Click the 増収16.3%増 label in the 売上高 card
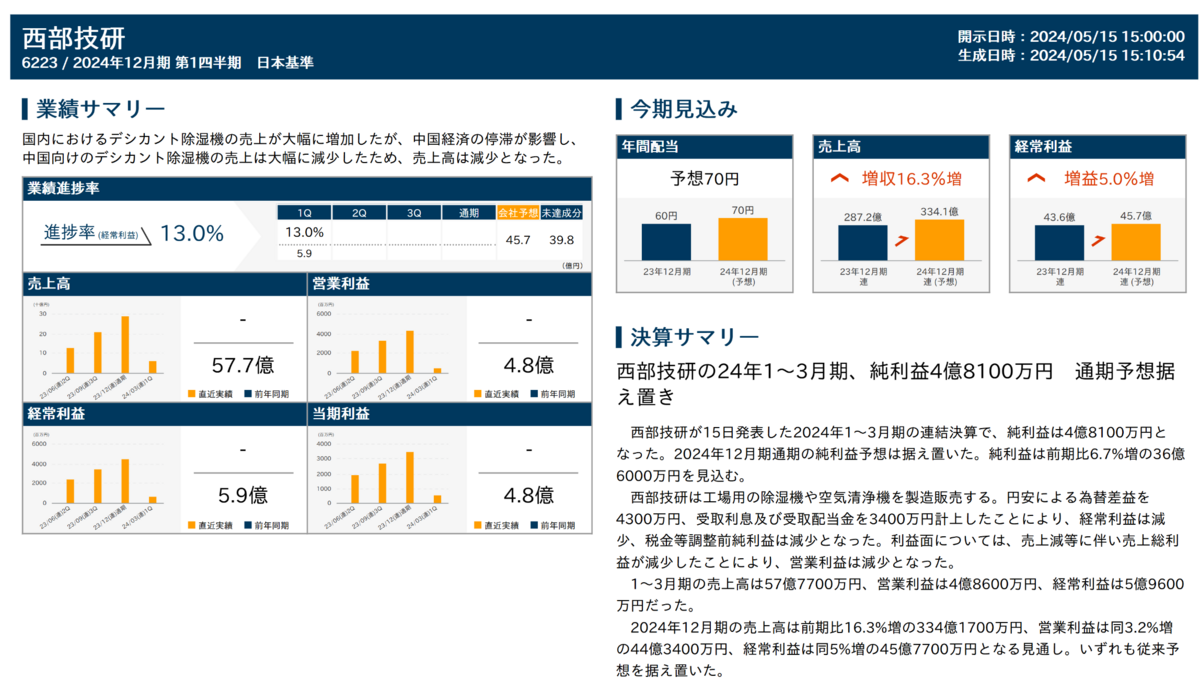1200x691 pixels. click(912, 179)
